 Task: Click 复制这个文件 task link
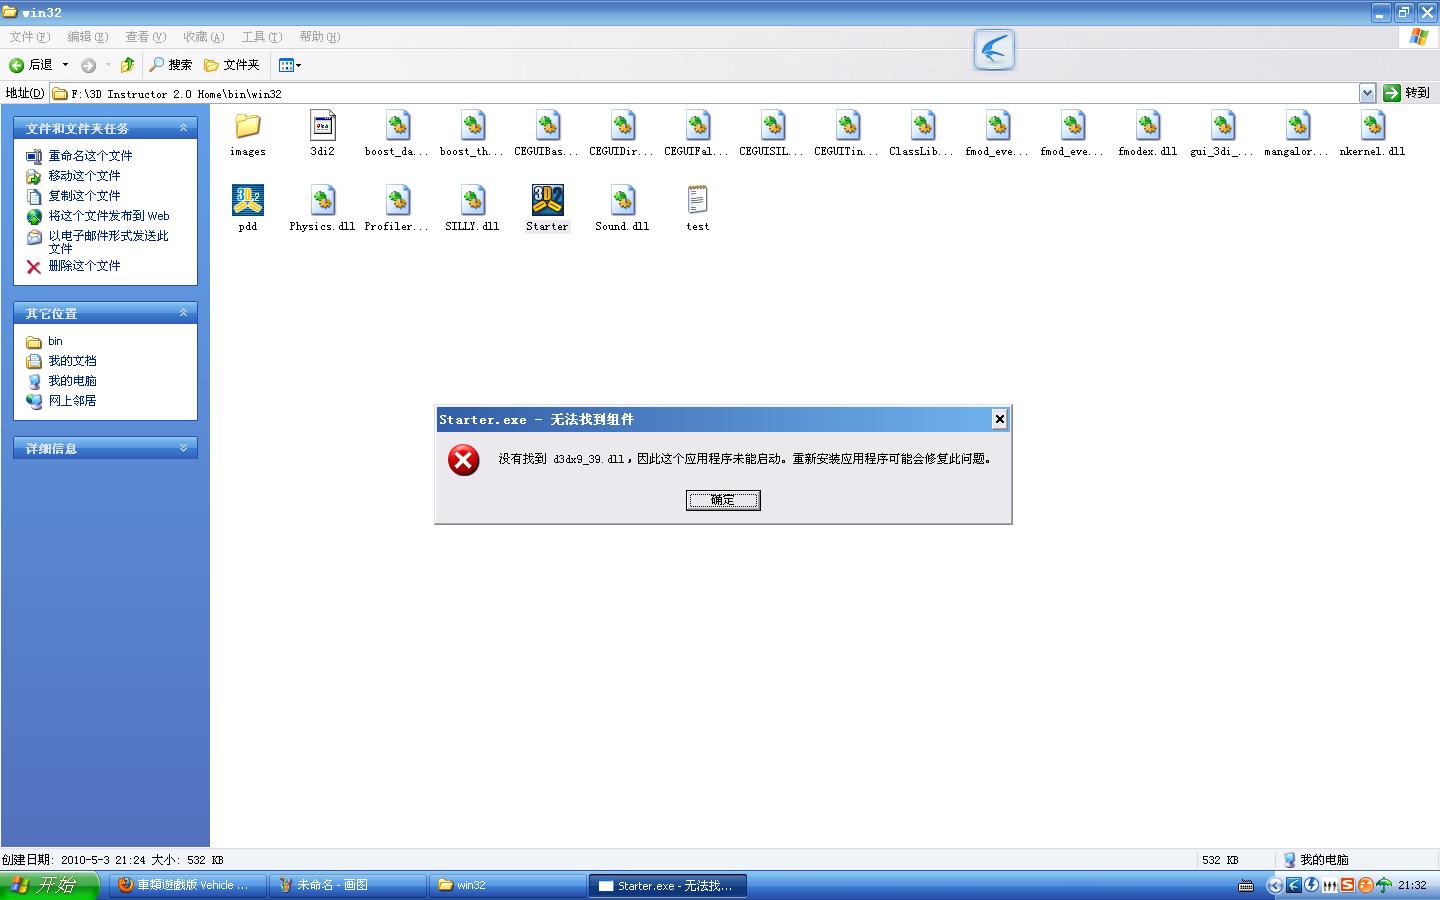point(84,196)
